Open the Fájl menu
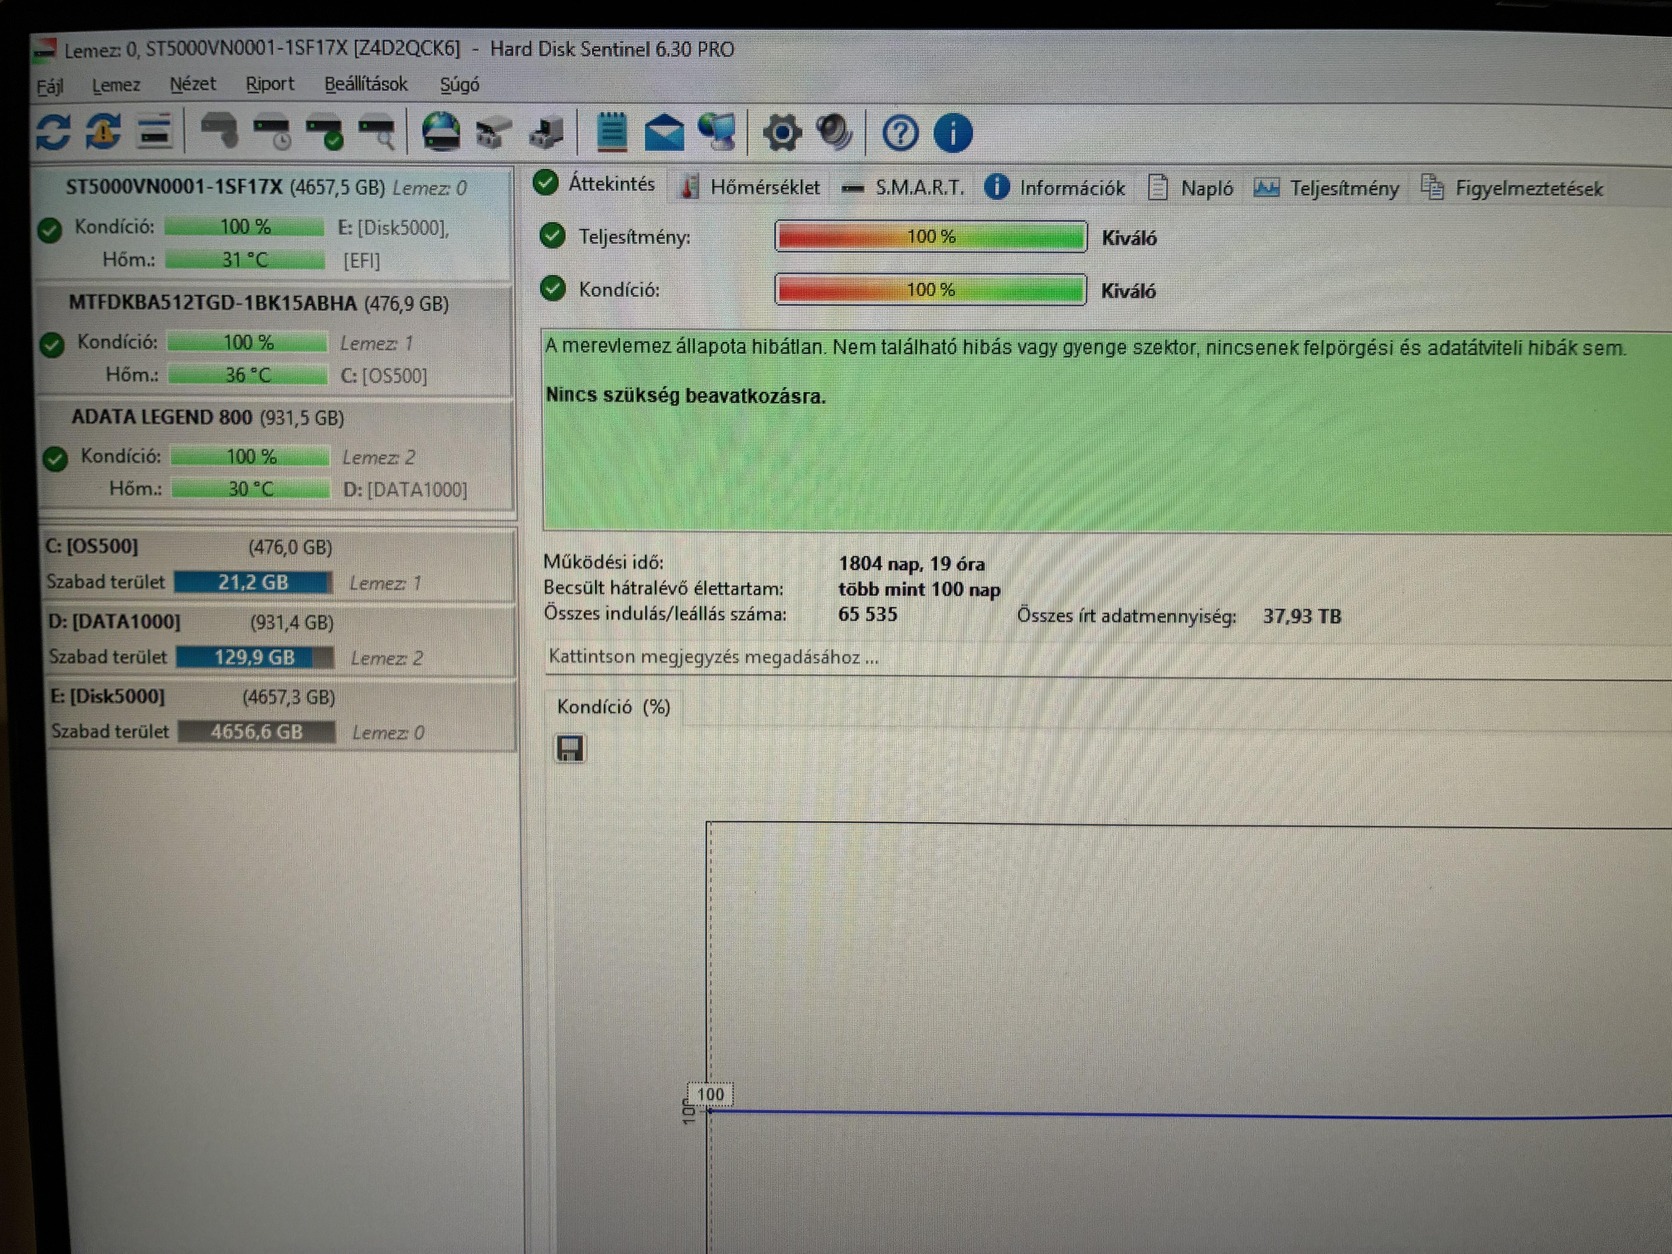This screenshot has height=1254, width=1672. click(x=50, y=86)
